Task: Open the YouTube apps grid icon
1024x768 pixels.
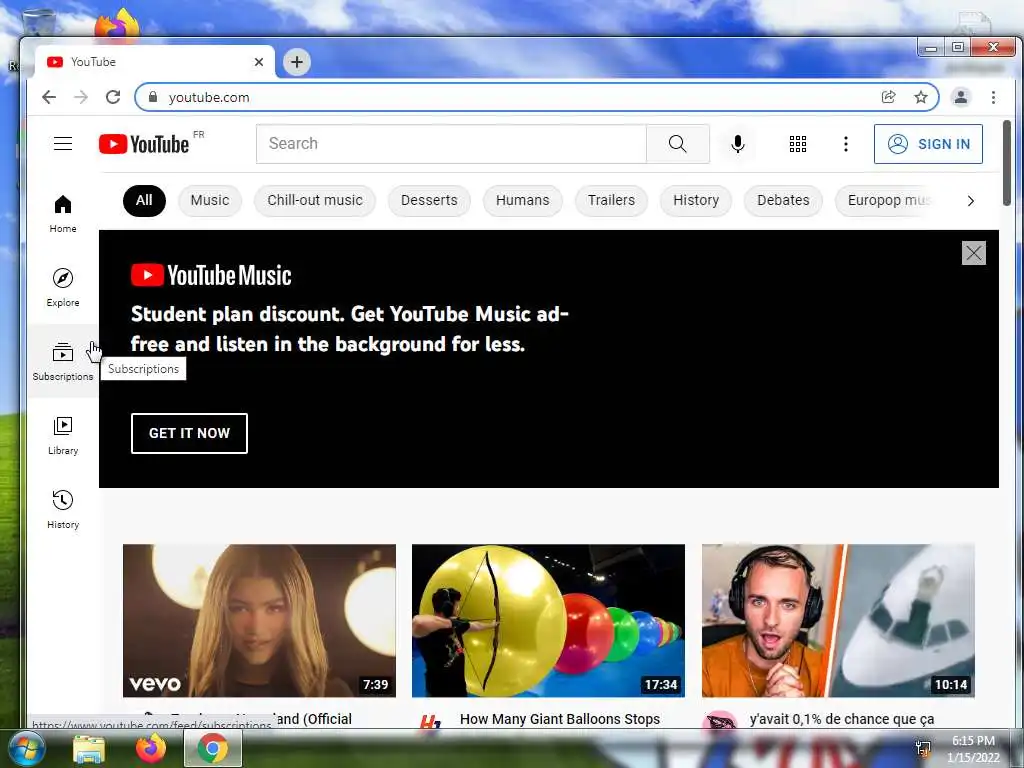Action: pyautogui.click(x=797, y=144)
